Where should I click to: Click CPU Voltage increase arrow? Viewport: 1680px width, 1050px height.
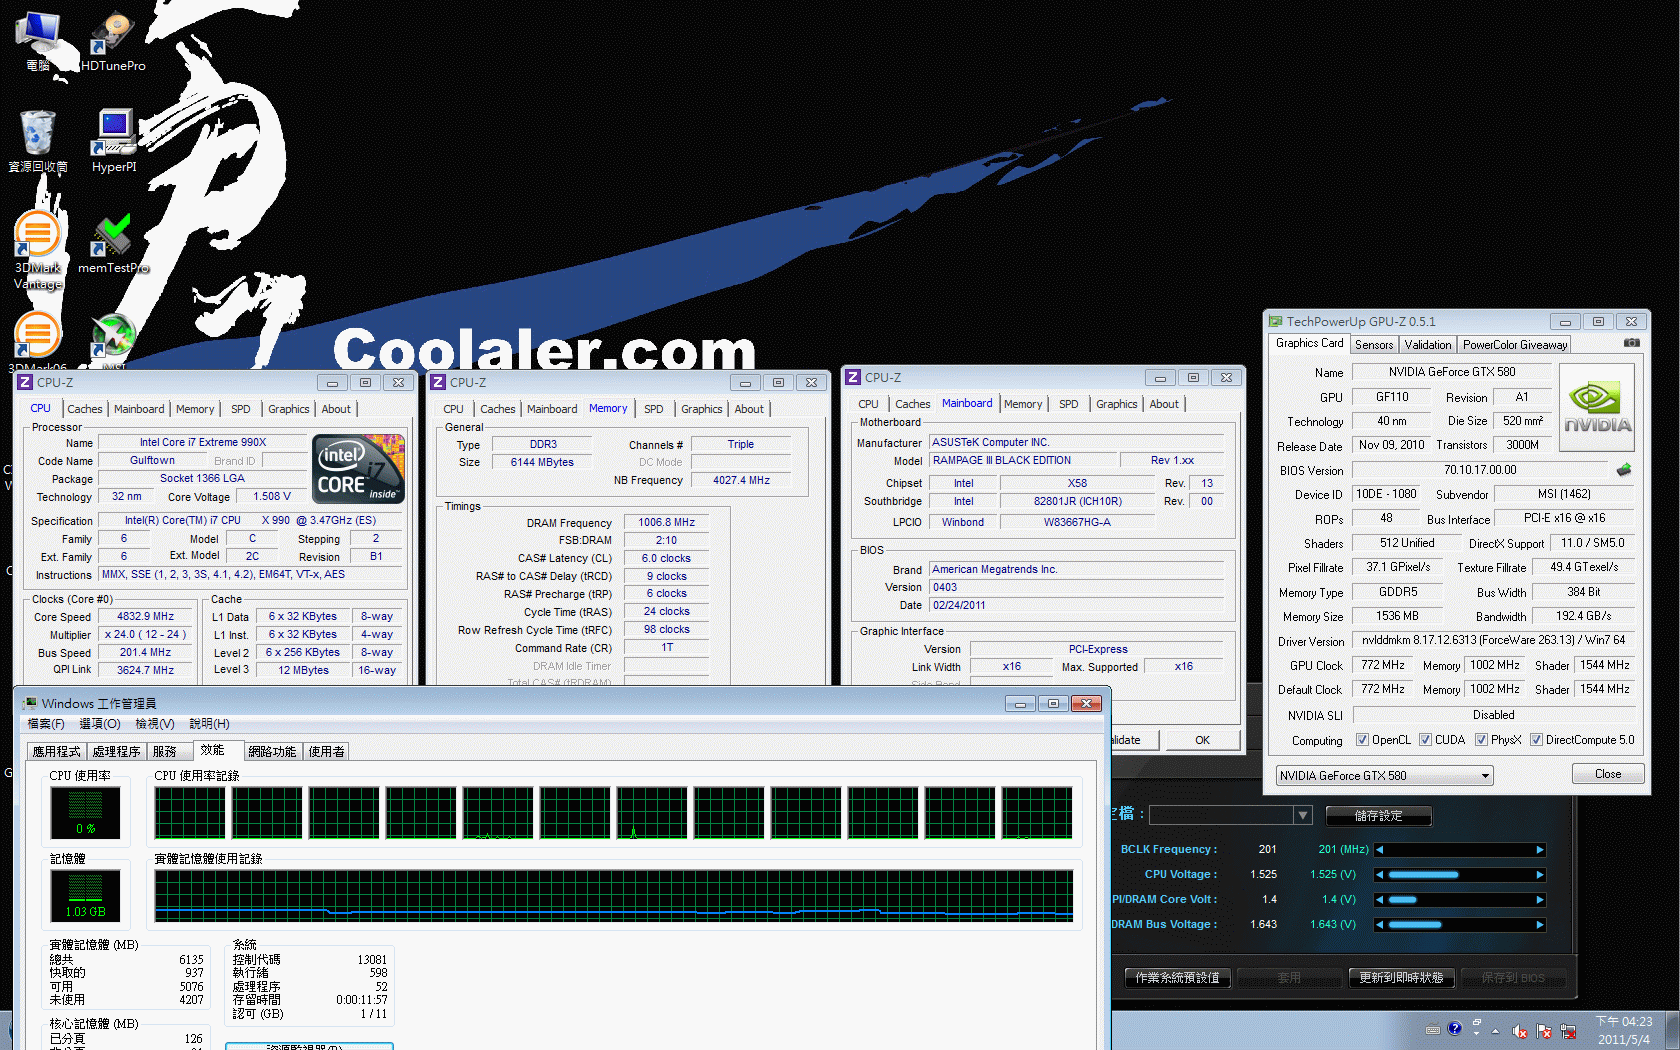point(1540,875)
